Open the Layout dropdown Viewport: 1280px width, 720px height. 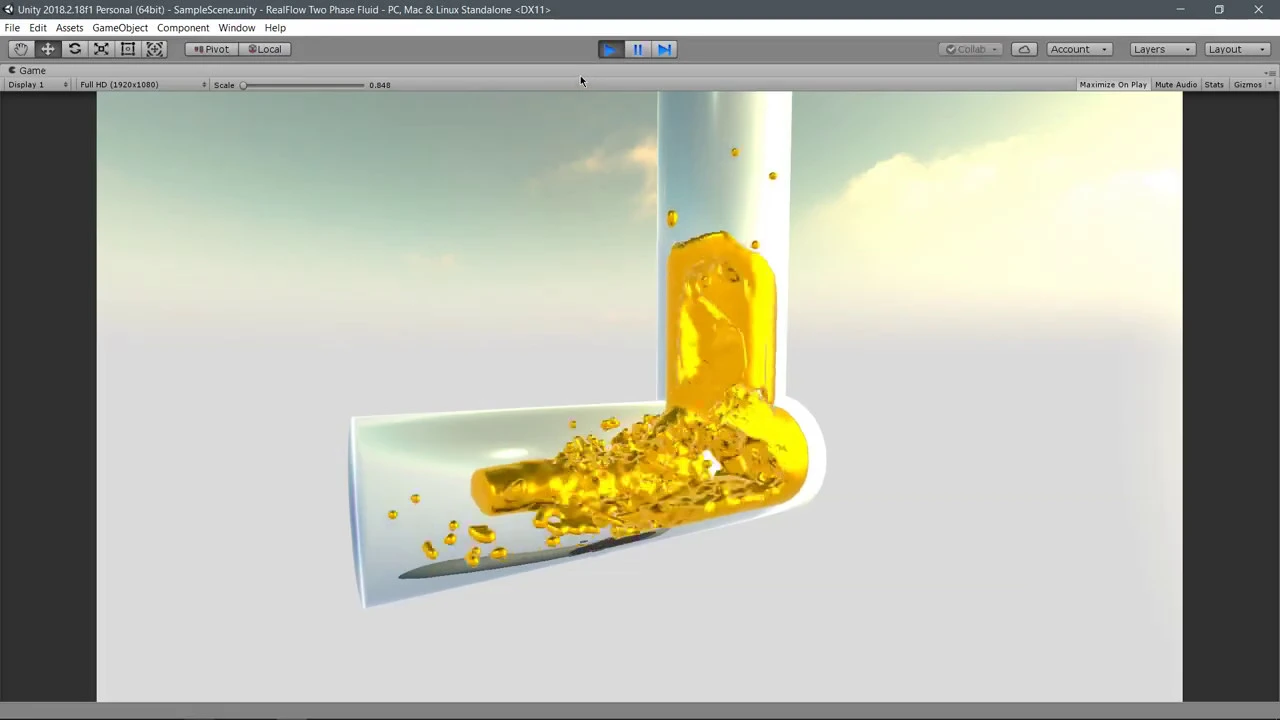click(1238, 49)
